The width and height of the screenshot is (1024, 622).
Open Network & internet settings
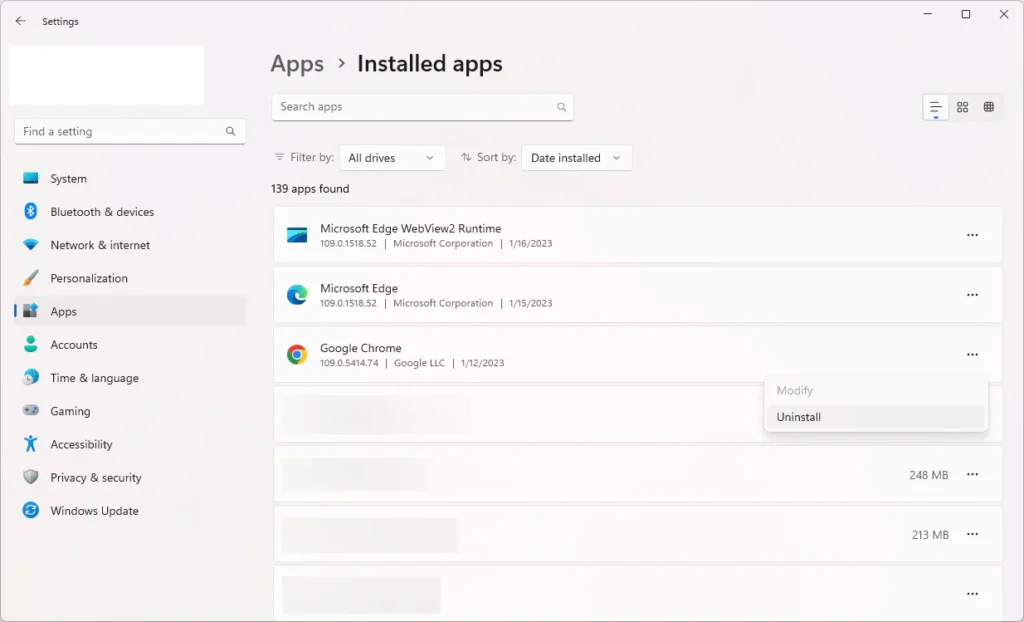[x=100, y=245]
